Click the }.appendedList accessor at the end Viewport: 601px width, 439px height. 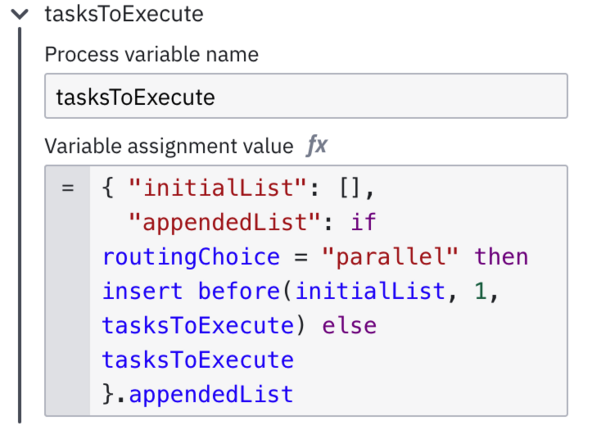tap(198, 394)
